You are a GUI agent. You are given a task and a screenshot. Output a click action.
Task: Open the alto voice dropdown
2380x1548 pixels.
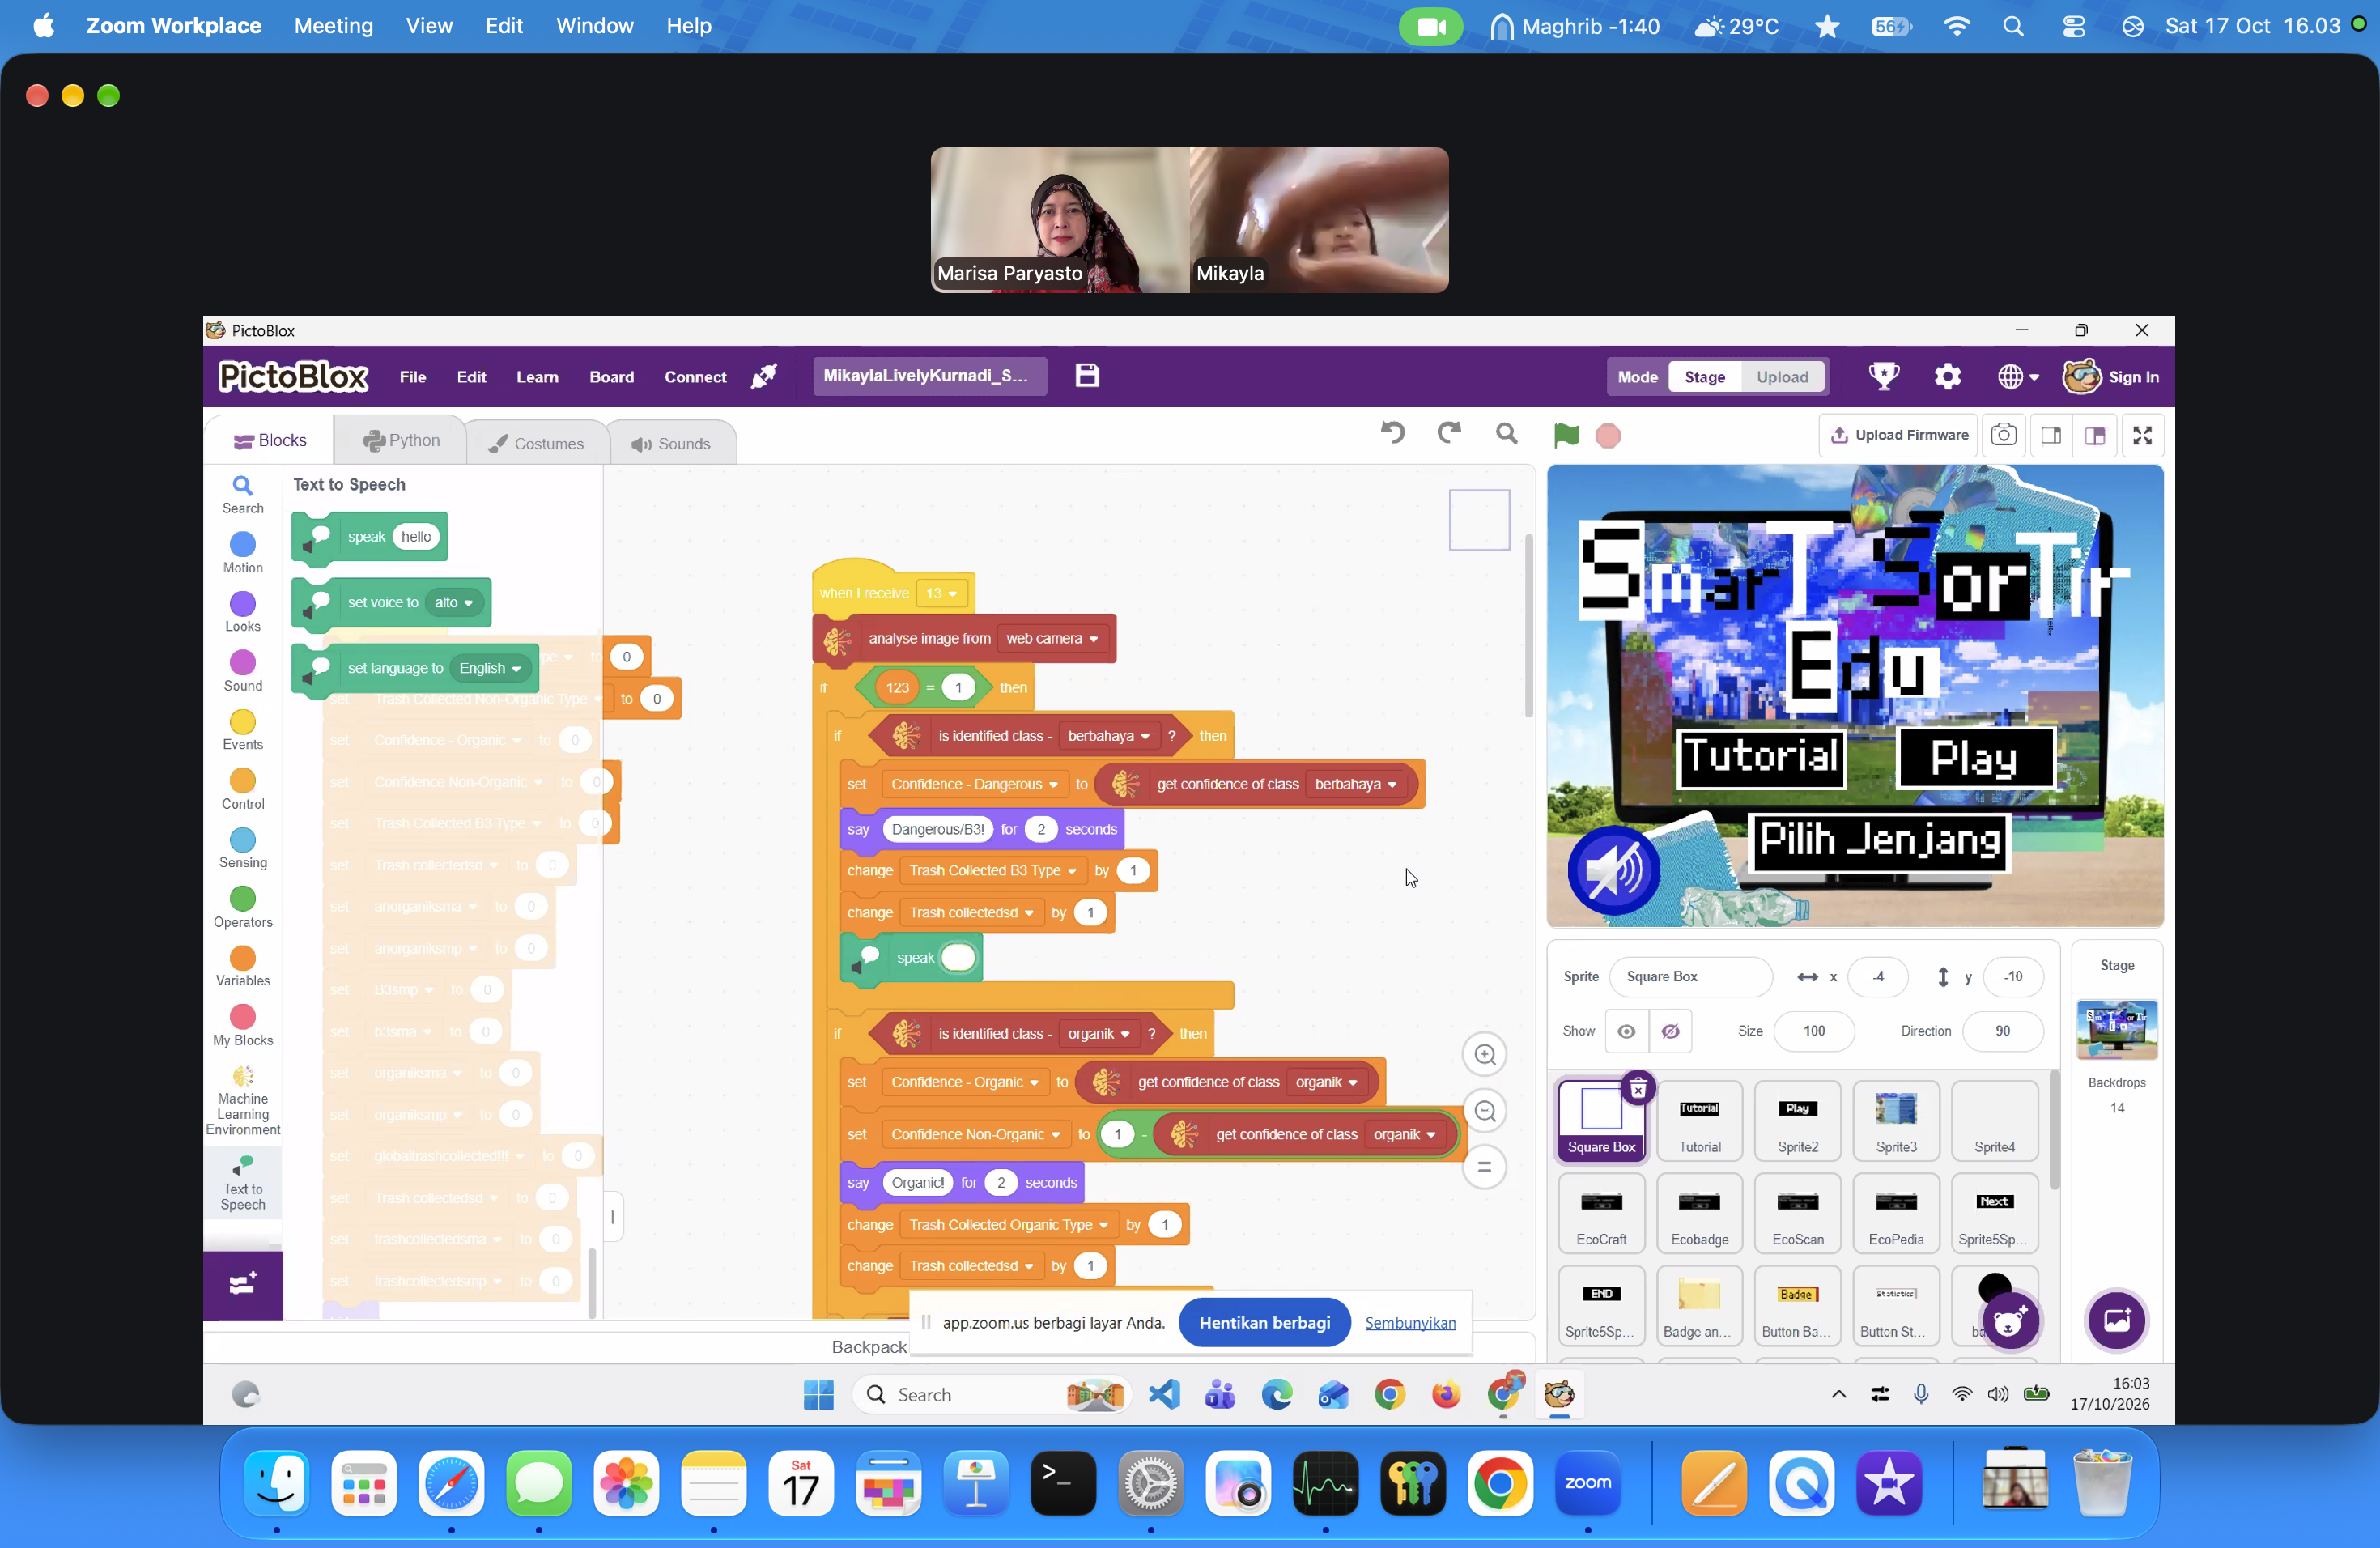click(454, 602)
